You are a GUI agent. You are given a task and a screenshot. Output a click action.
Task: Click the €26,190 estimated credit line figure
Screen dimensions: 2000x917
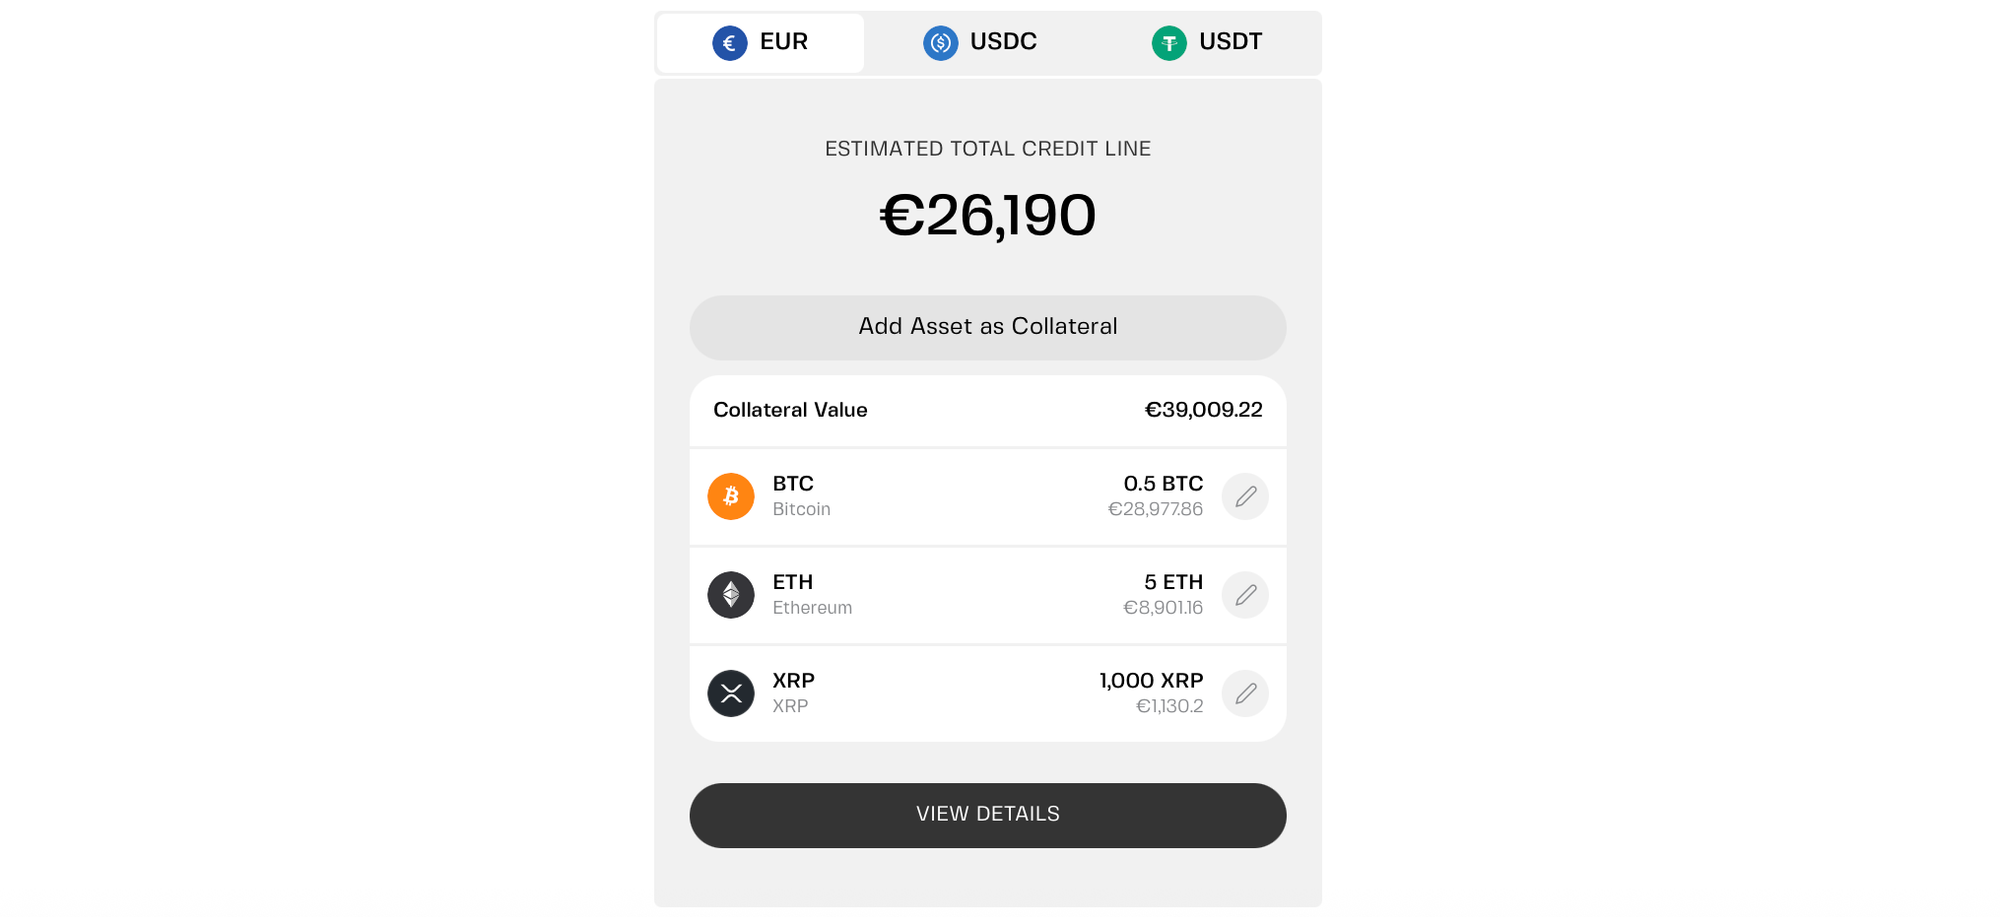click(987, 215)
